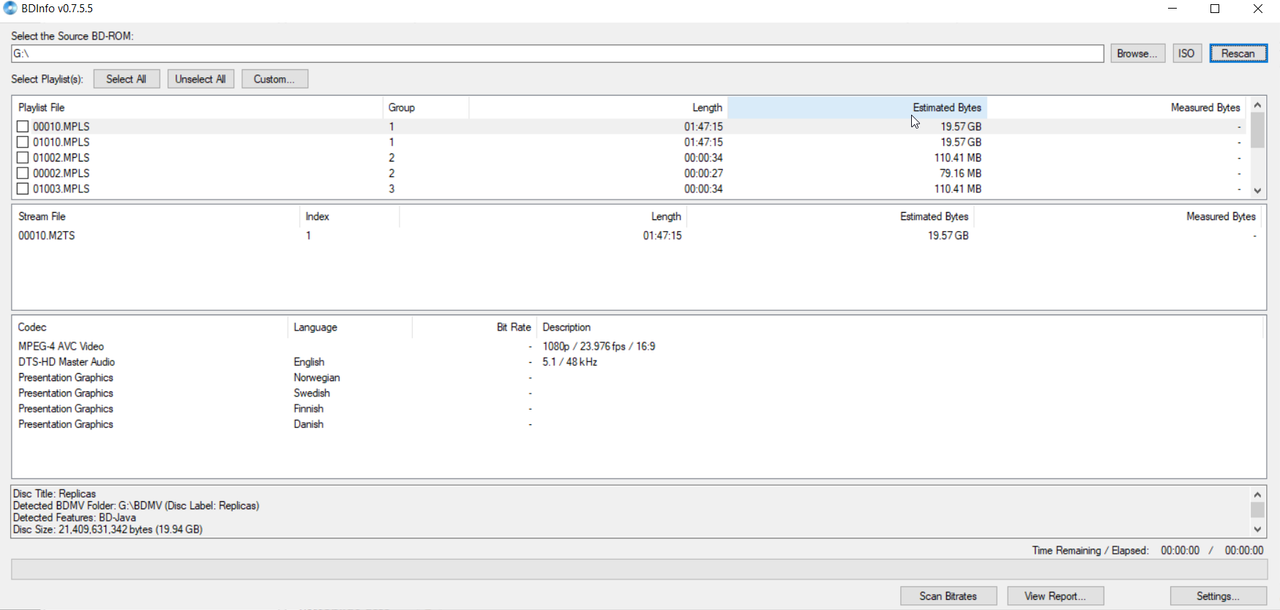The height and width of the screenshot is (610, 1280).
Task: Open Settings... dialog
Action: (1218, 596)
